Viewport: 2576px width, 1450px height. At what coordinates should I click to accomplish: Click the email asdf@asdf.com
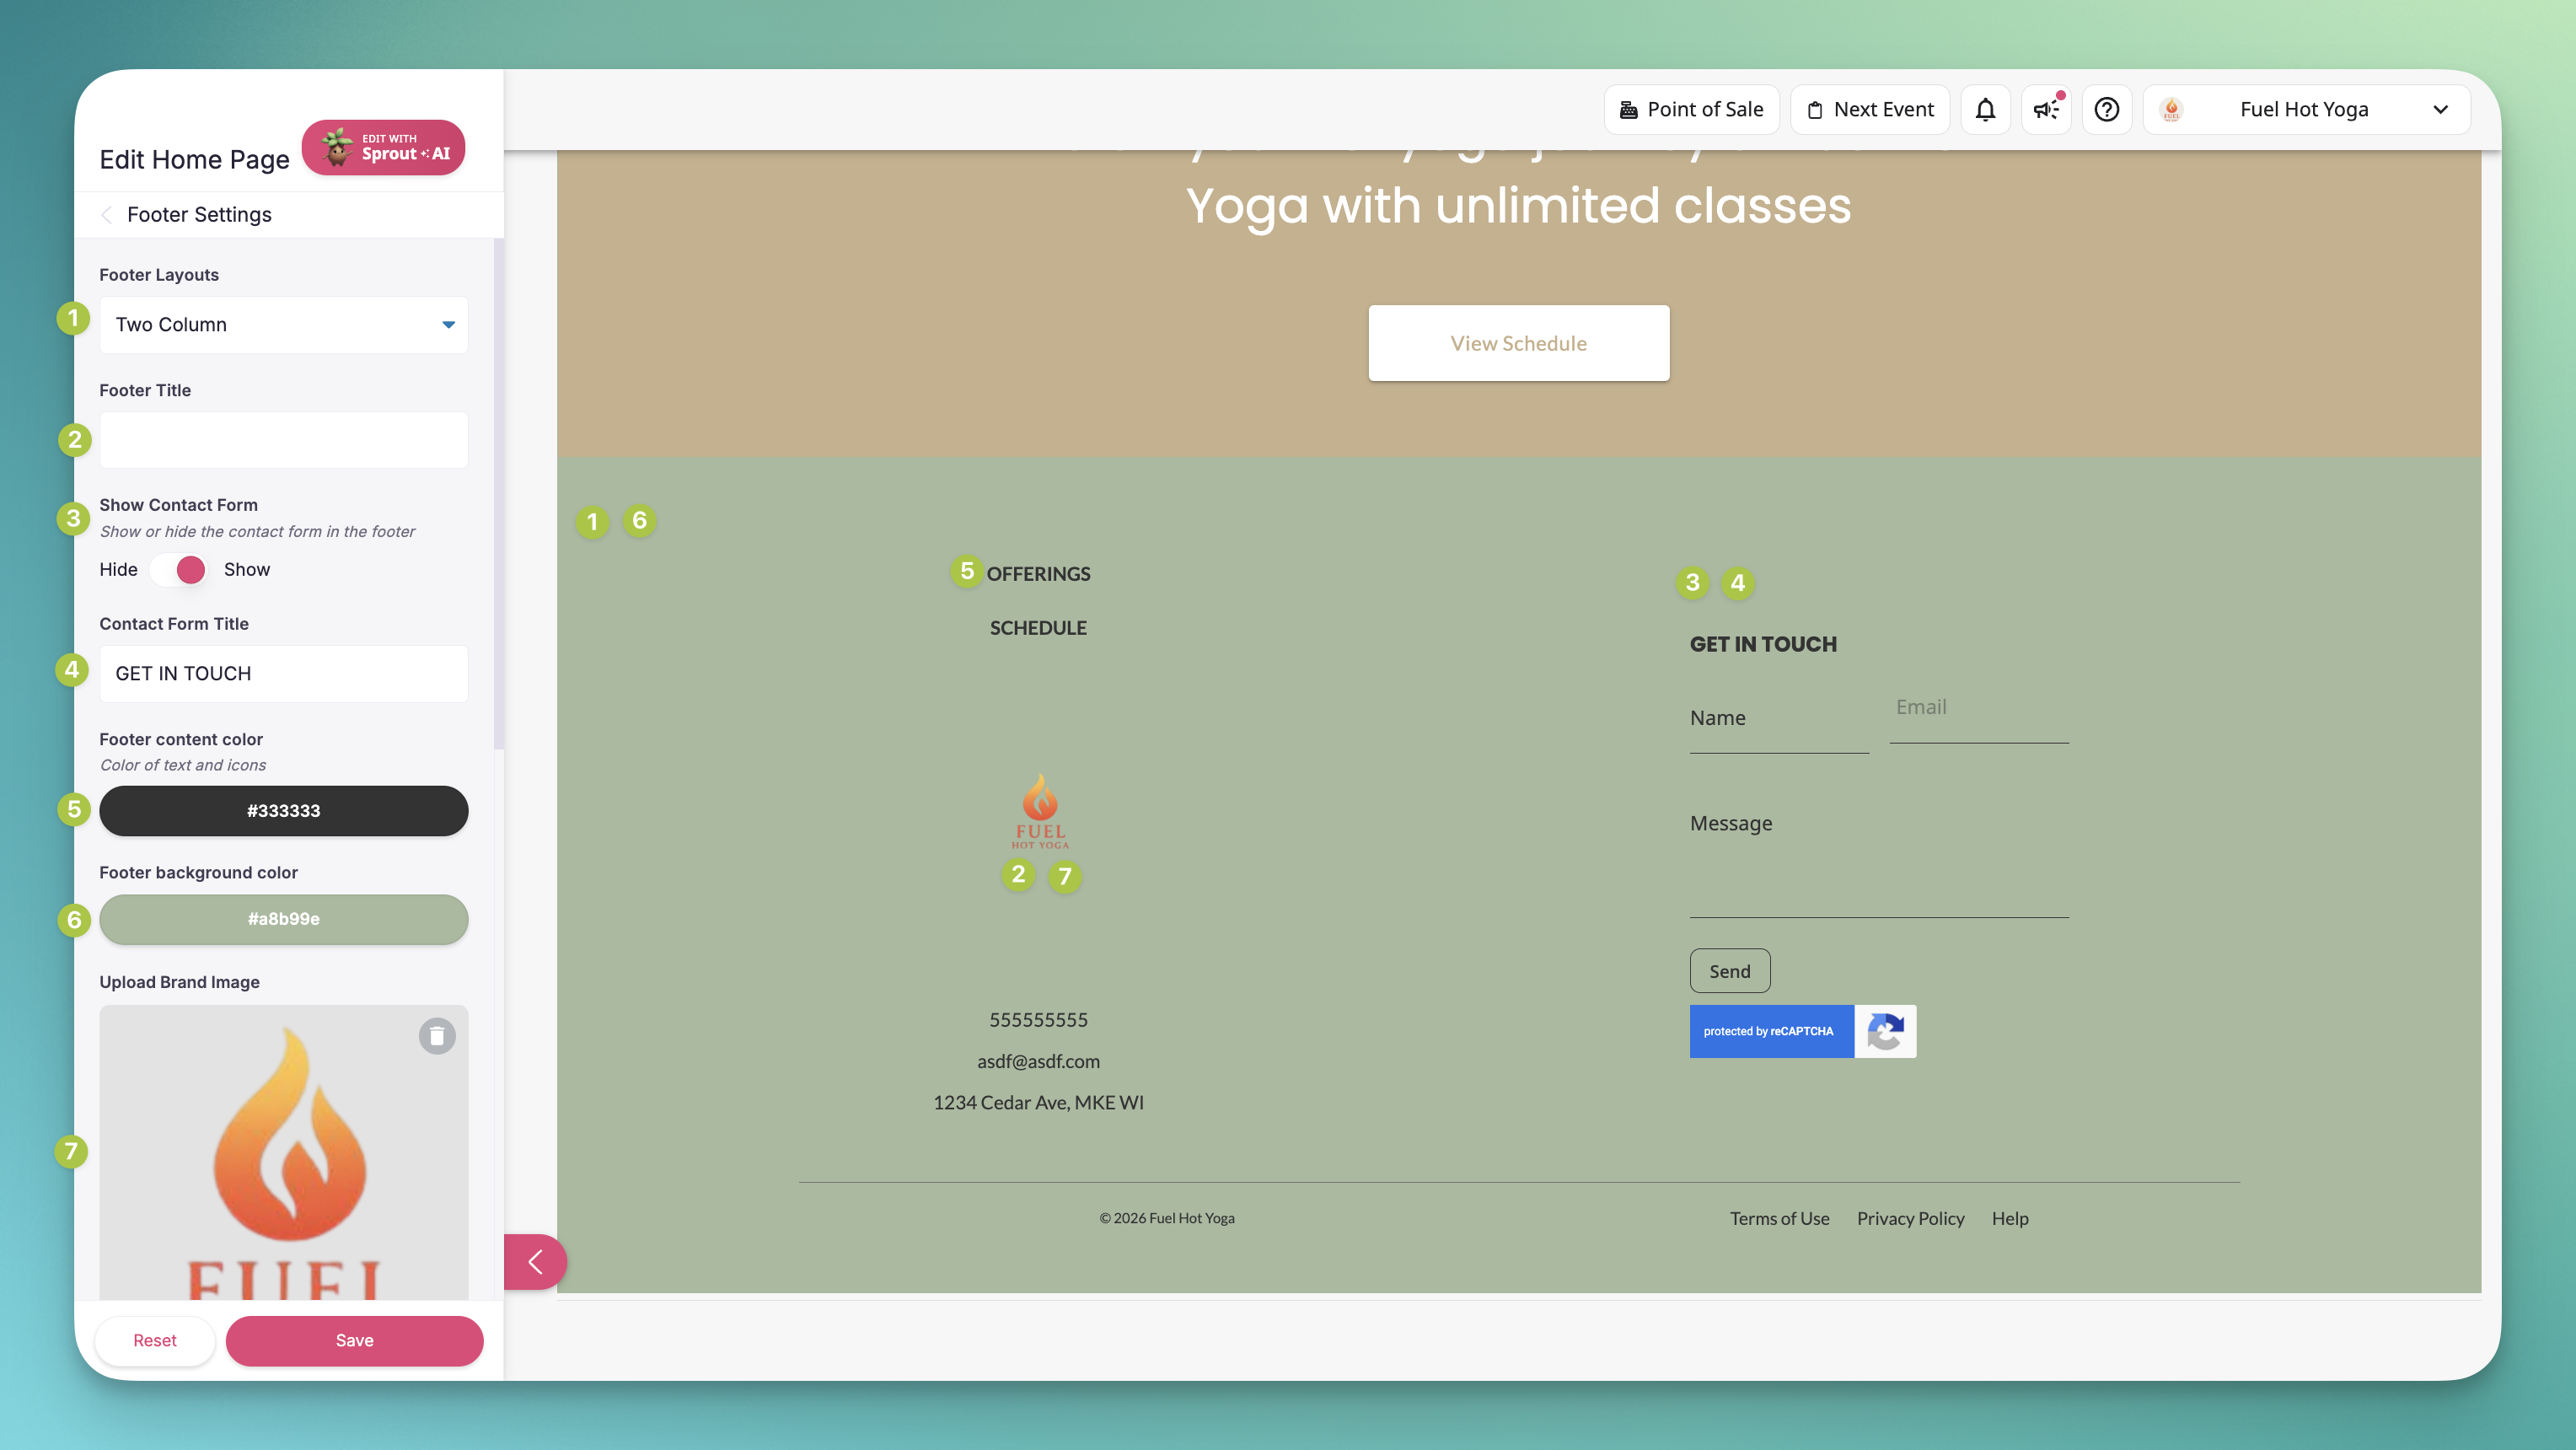pyautogui.click(x=1038, y=1061)
